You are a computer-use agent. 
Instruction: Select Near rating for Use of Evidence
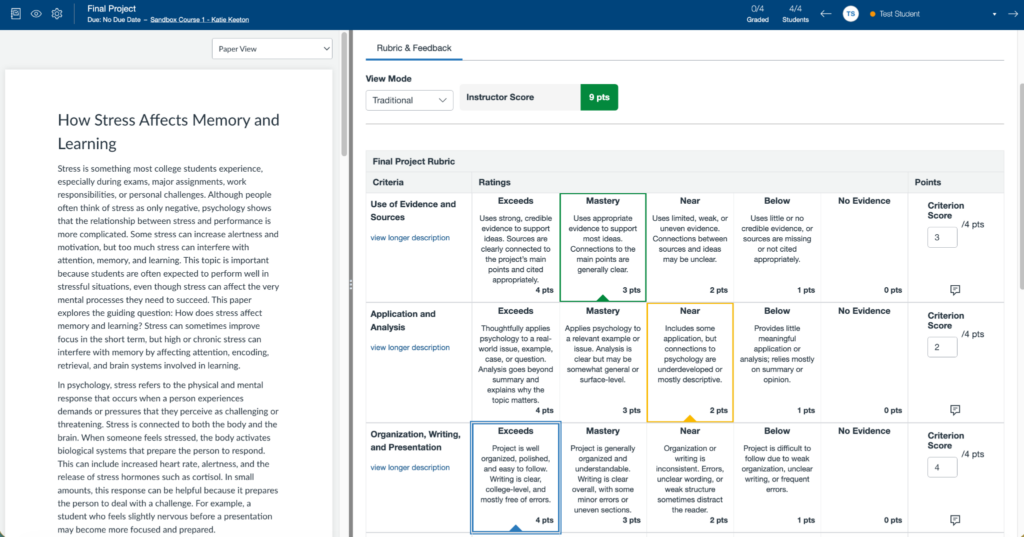point(690,247)
